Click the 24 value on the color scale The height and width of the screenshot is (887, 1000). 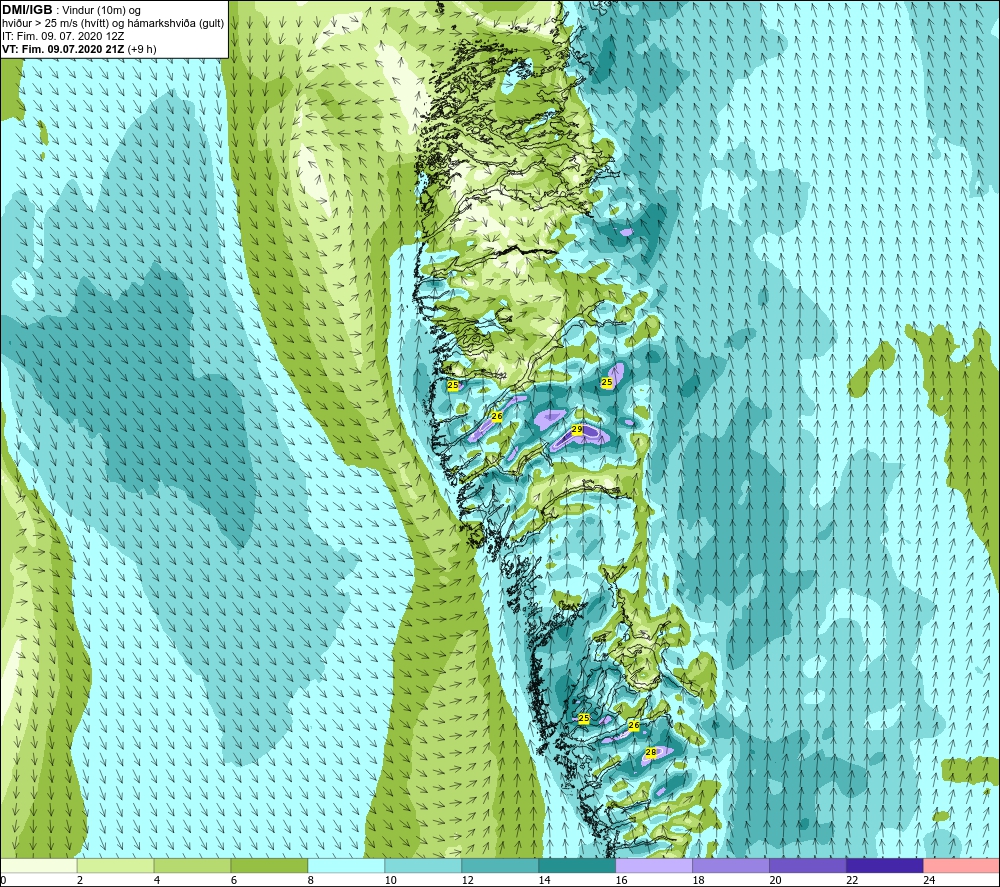929,880
